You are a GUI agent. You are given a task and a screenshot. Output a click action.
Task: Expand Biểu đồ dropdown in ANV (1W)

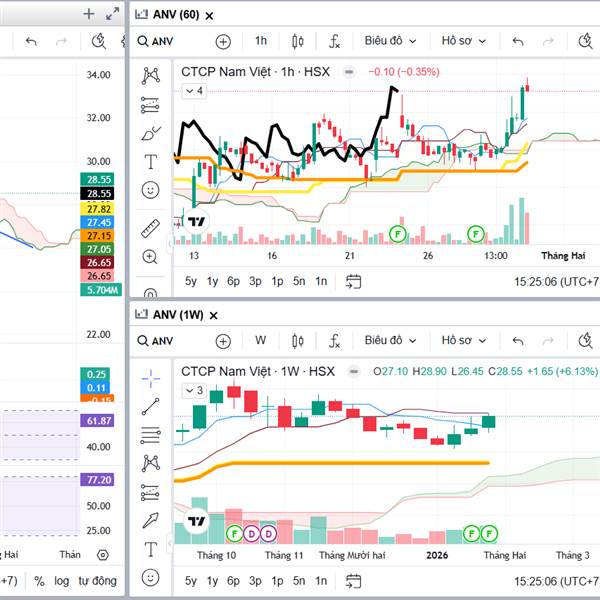(x=390, y=340)
